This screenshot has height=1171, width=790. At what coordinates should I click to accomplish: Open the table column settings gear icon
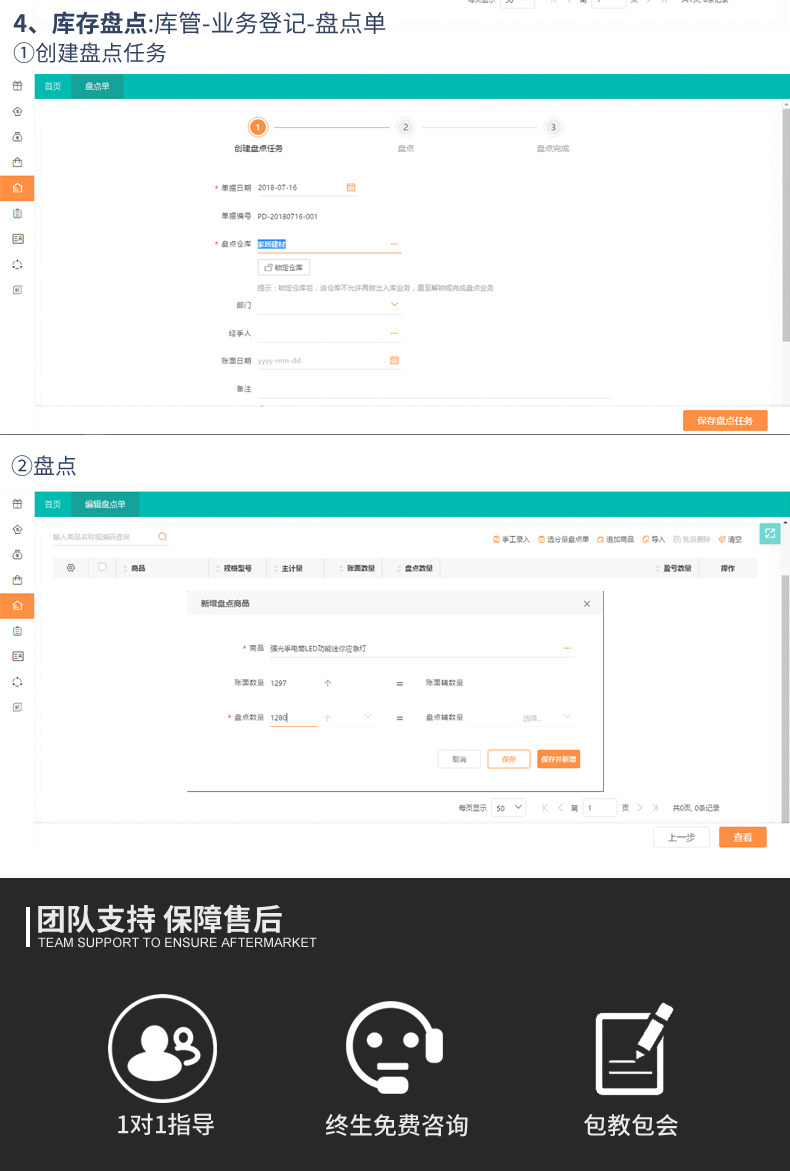(x=71, y=568)
